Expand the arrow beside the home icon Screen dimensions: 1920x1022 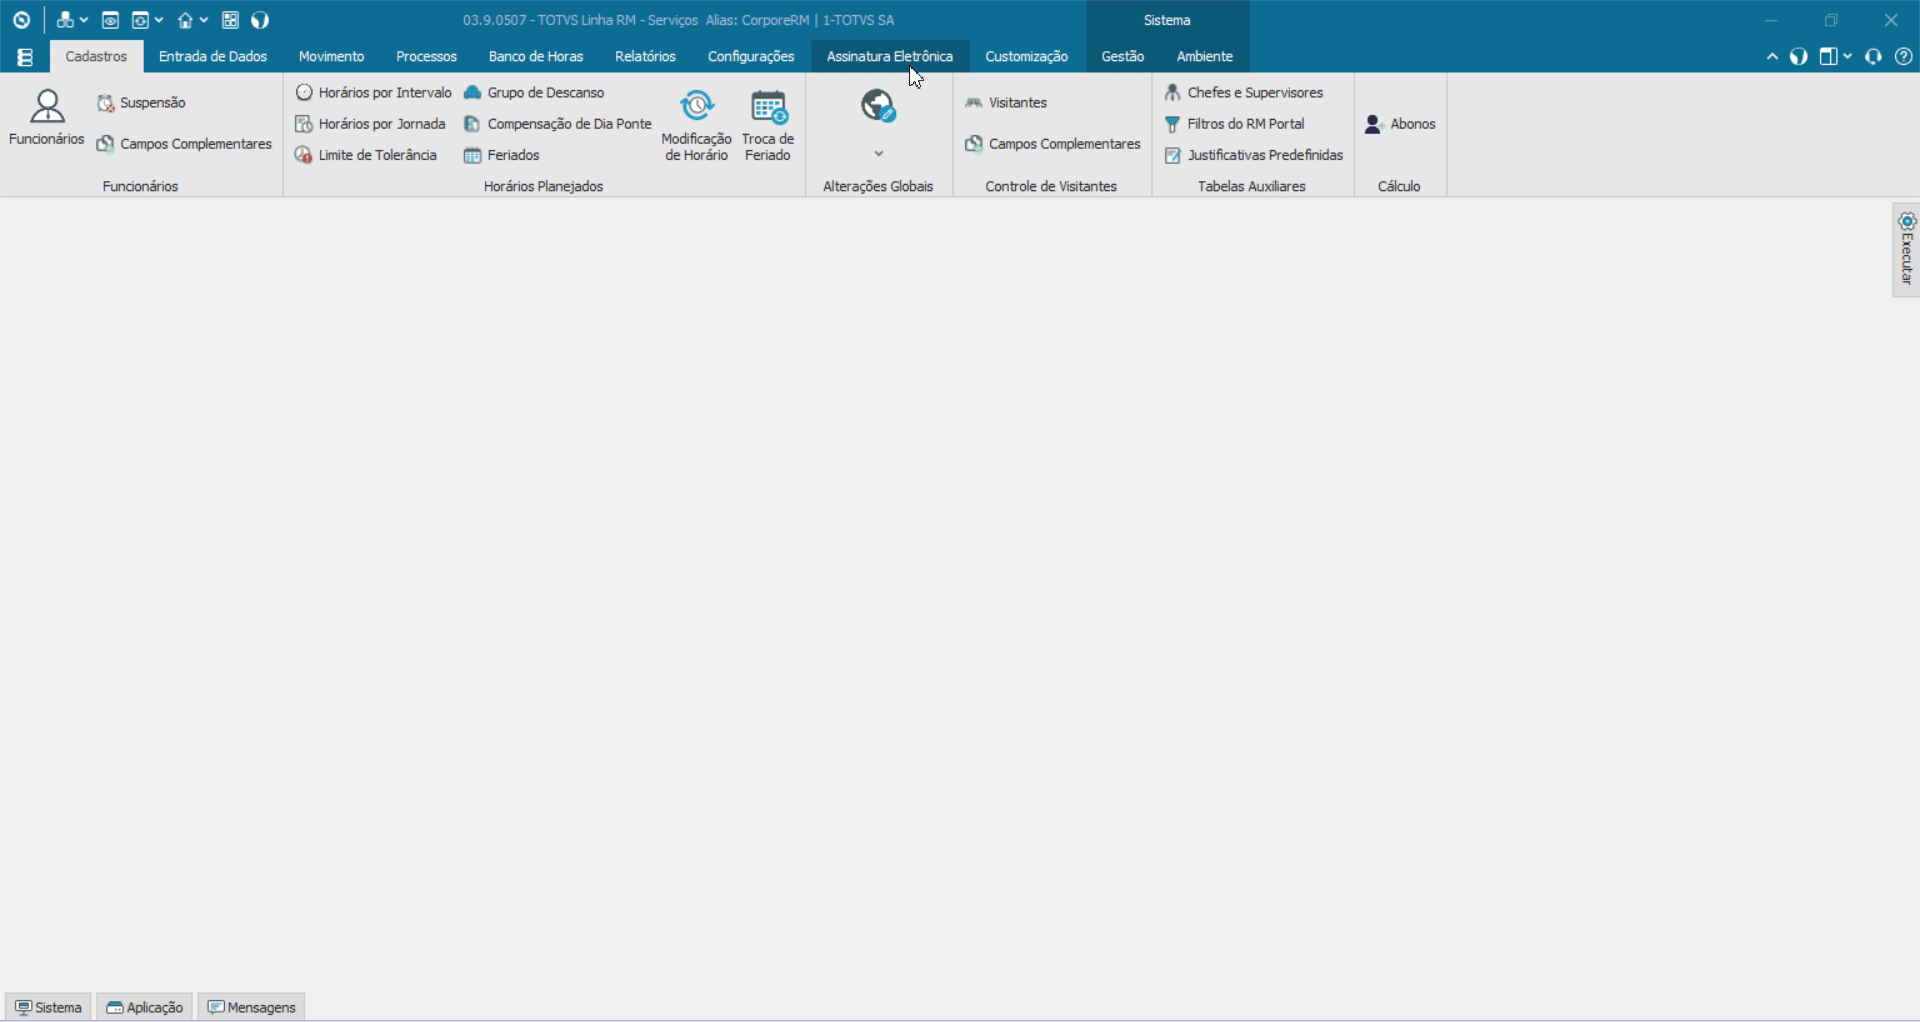point(204,20)
